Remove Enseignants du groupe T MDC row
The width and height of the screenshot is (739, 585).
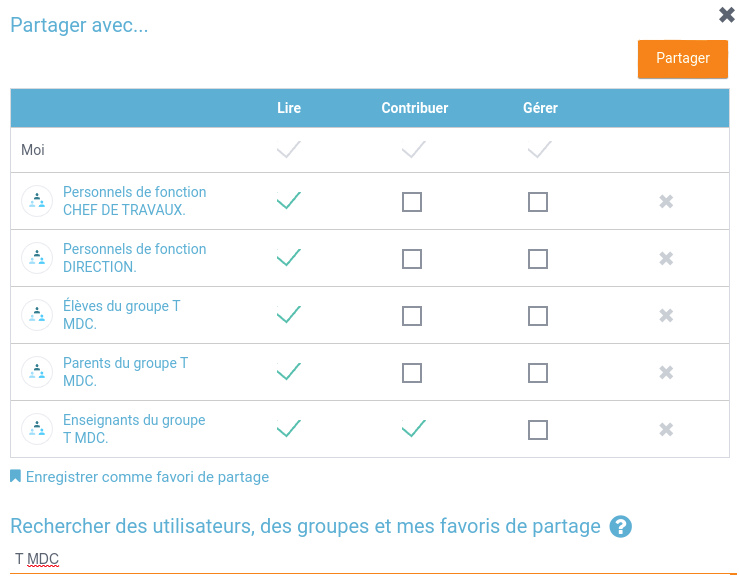pos(666,430)
